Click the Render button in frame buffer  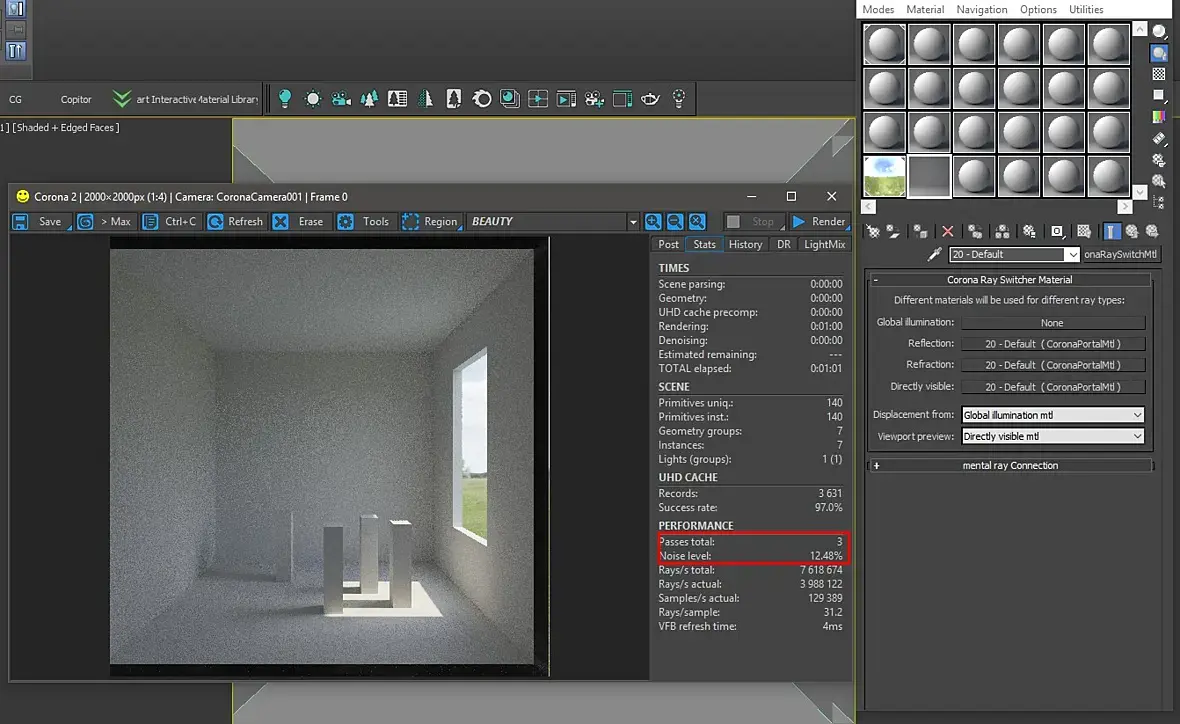[819, 221]
